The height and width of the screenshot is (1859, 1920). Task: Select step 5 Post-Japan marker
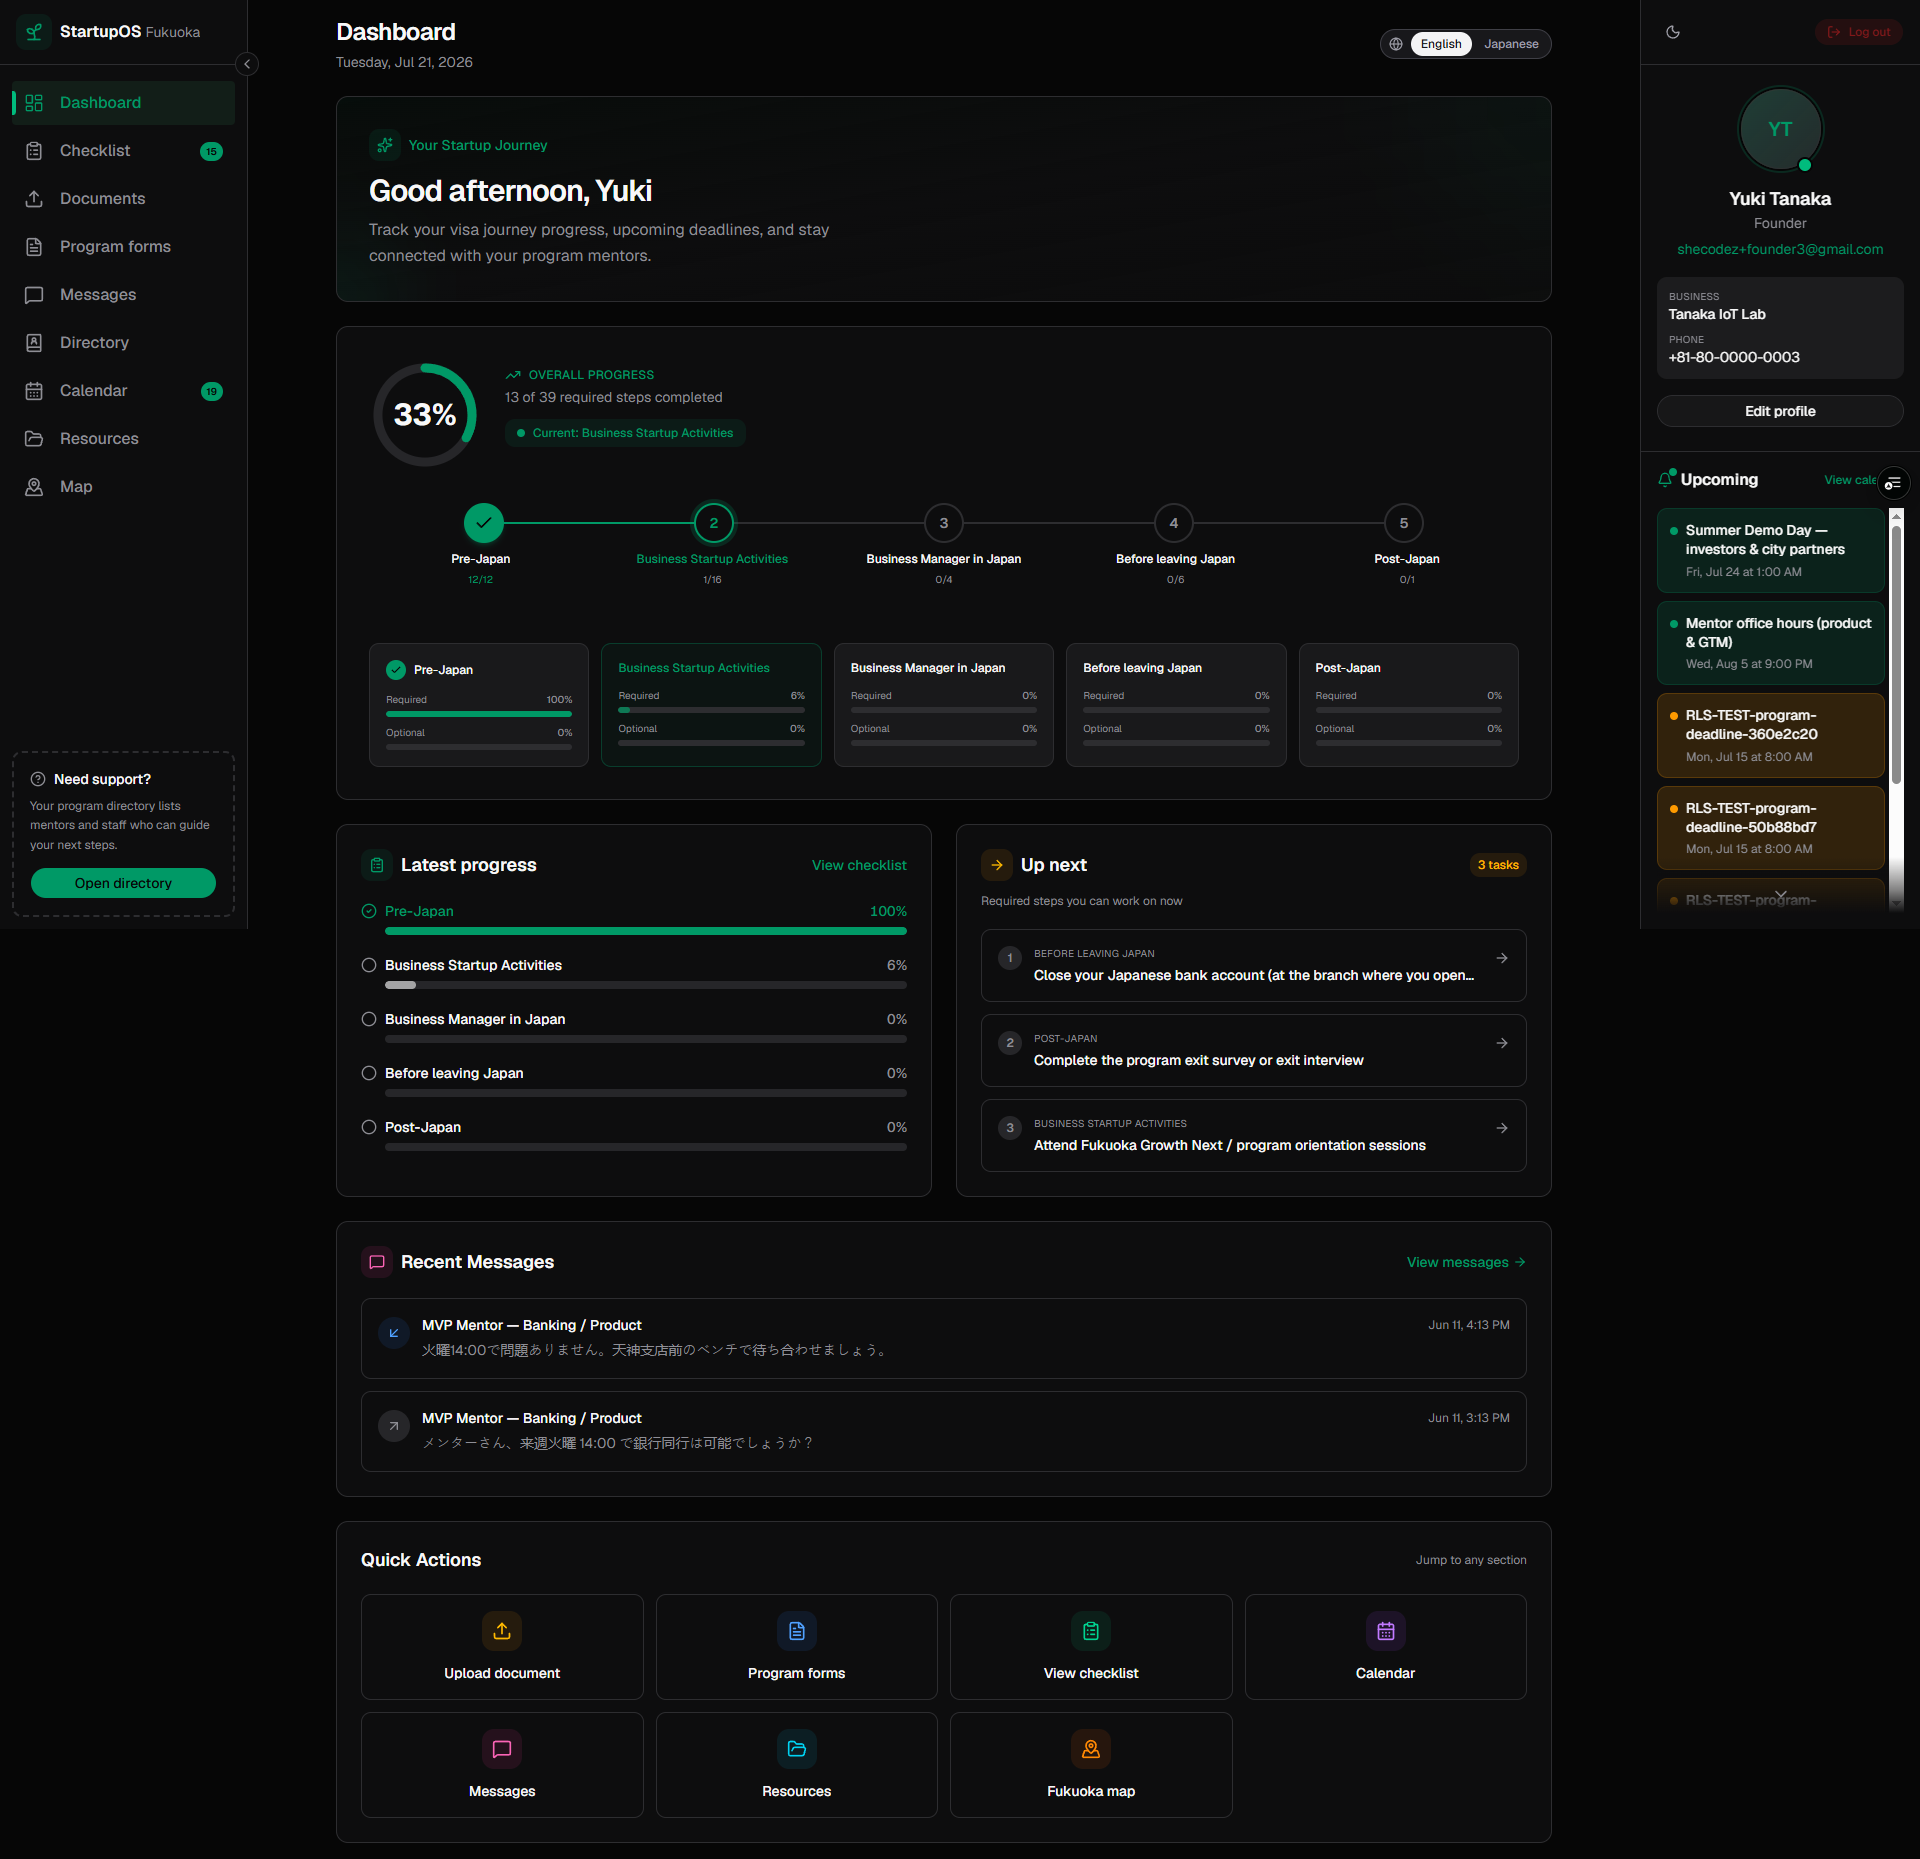coord(1404,523)
